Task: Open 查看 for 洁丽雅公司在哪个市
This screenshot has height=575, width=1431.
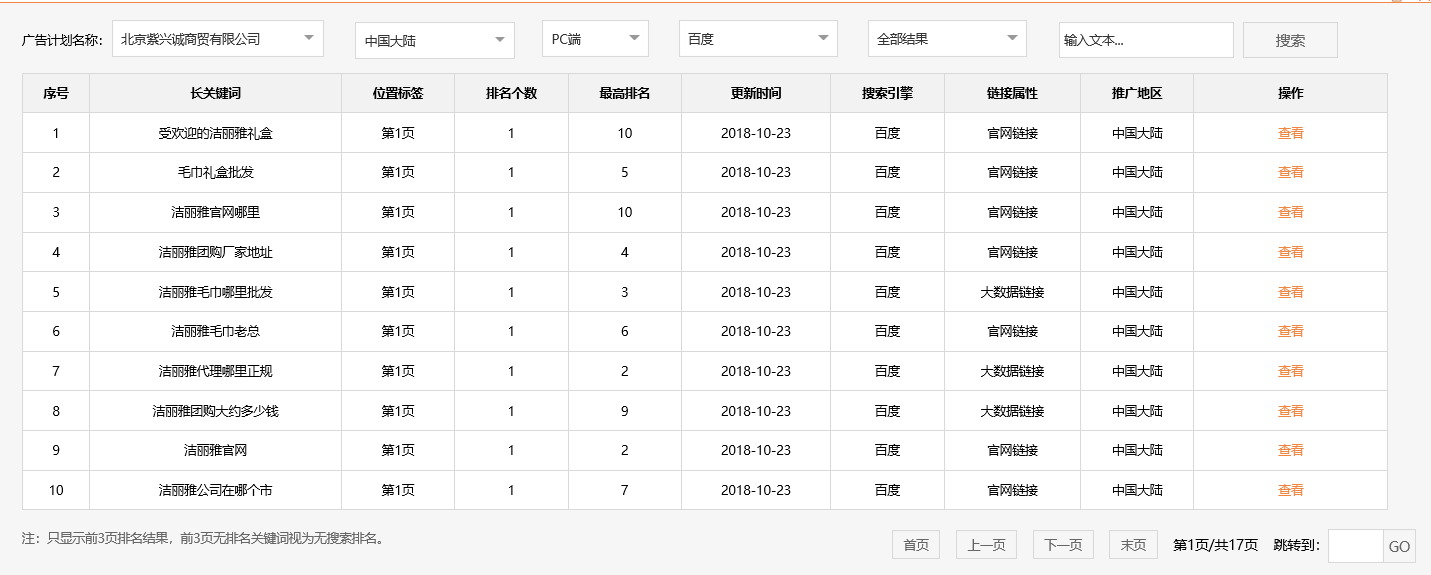Action: point(1291,490)
